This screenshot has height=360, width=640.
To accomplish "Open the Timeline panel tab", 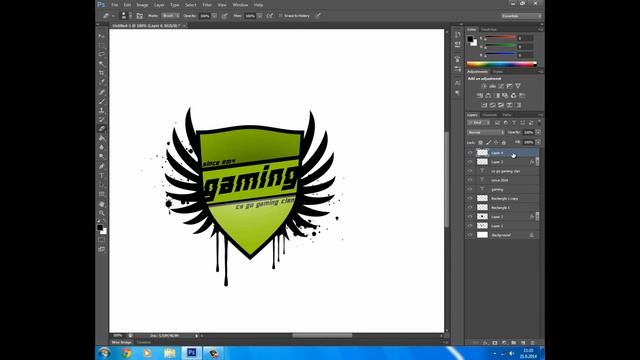I will point(144,342).
